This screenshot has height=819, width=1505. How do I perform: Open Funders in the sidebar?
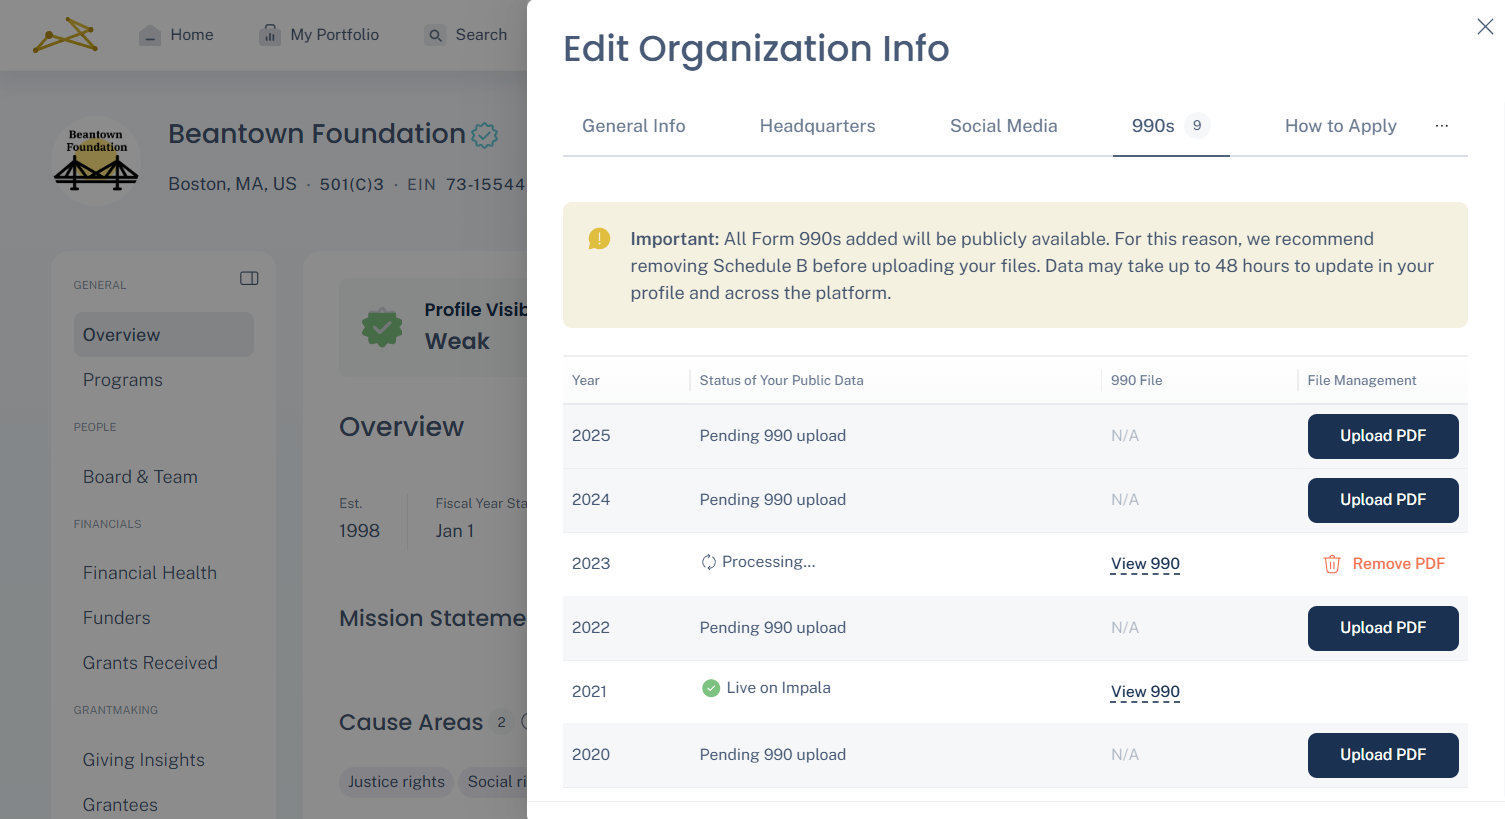(x=117, y=618)
